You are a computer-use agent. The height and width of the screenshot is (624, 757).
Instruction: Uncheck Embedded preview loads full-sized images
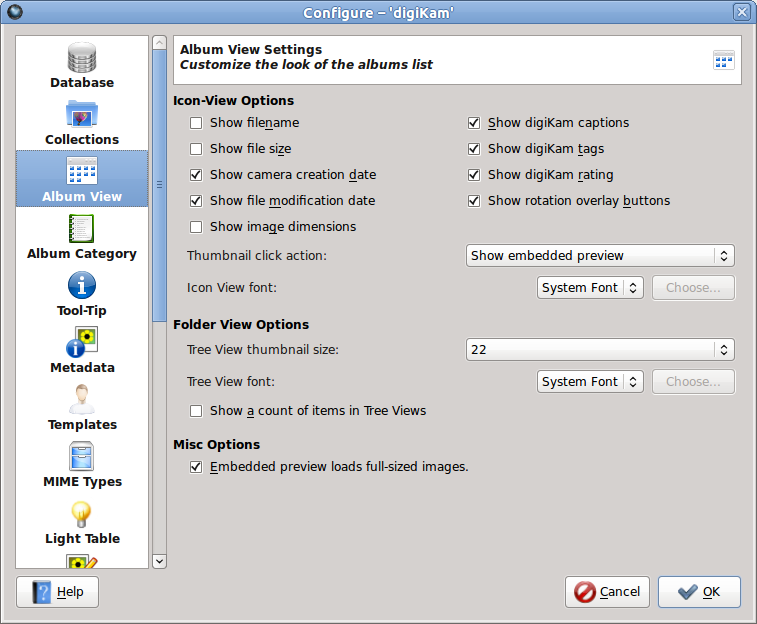click(196, 467)
